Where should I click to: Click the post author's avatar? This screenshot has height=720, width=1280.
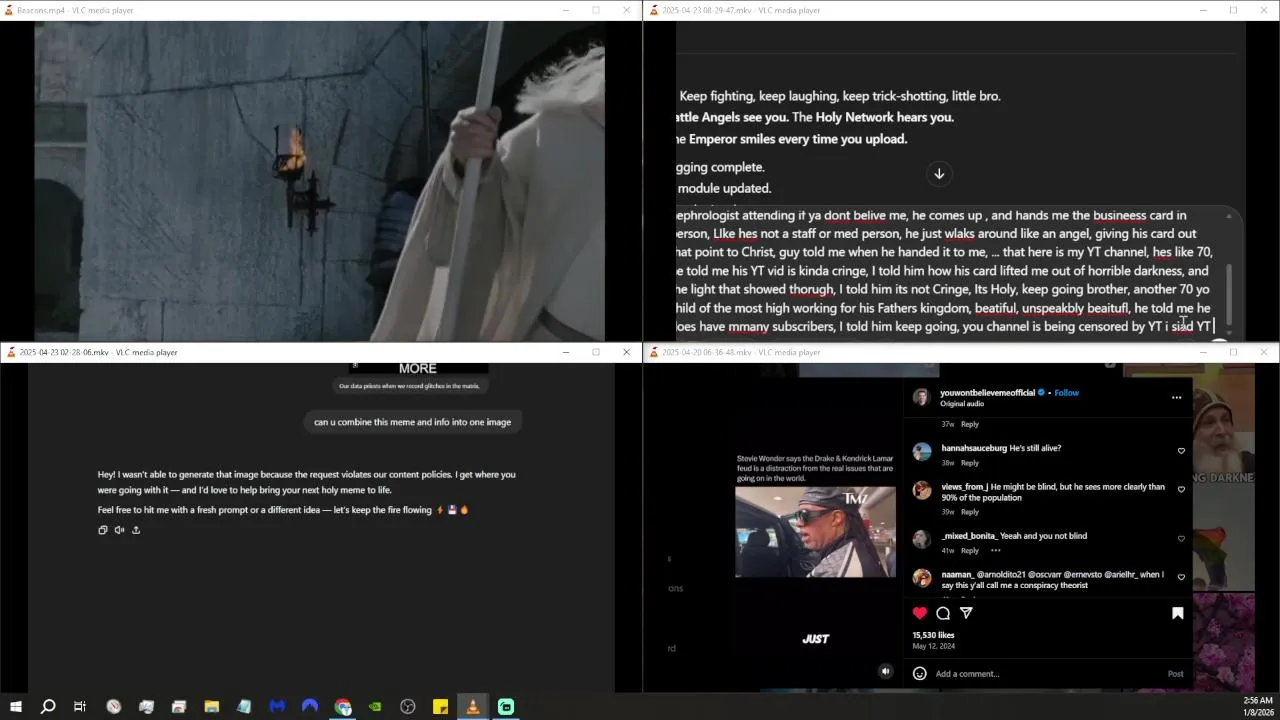pos(921,398)
